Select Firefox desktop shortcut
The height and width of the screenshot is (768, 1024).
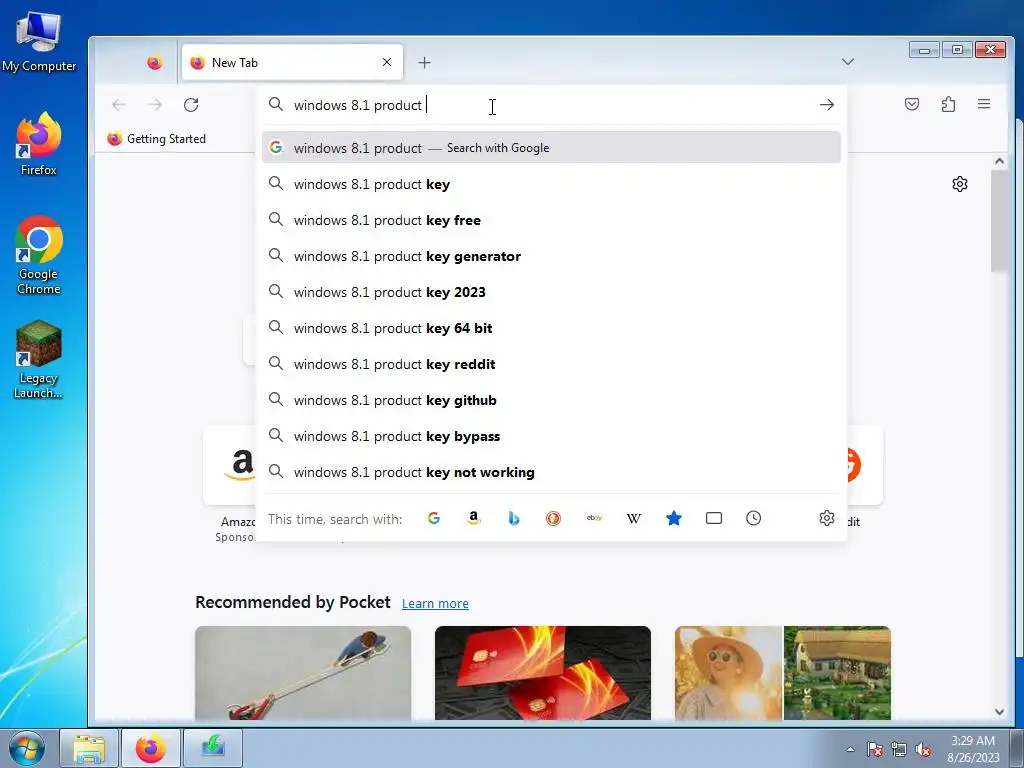pos(39,144)
